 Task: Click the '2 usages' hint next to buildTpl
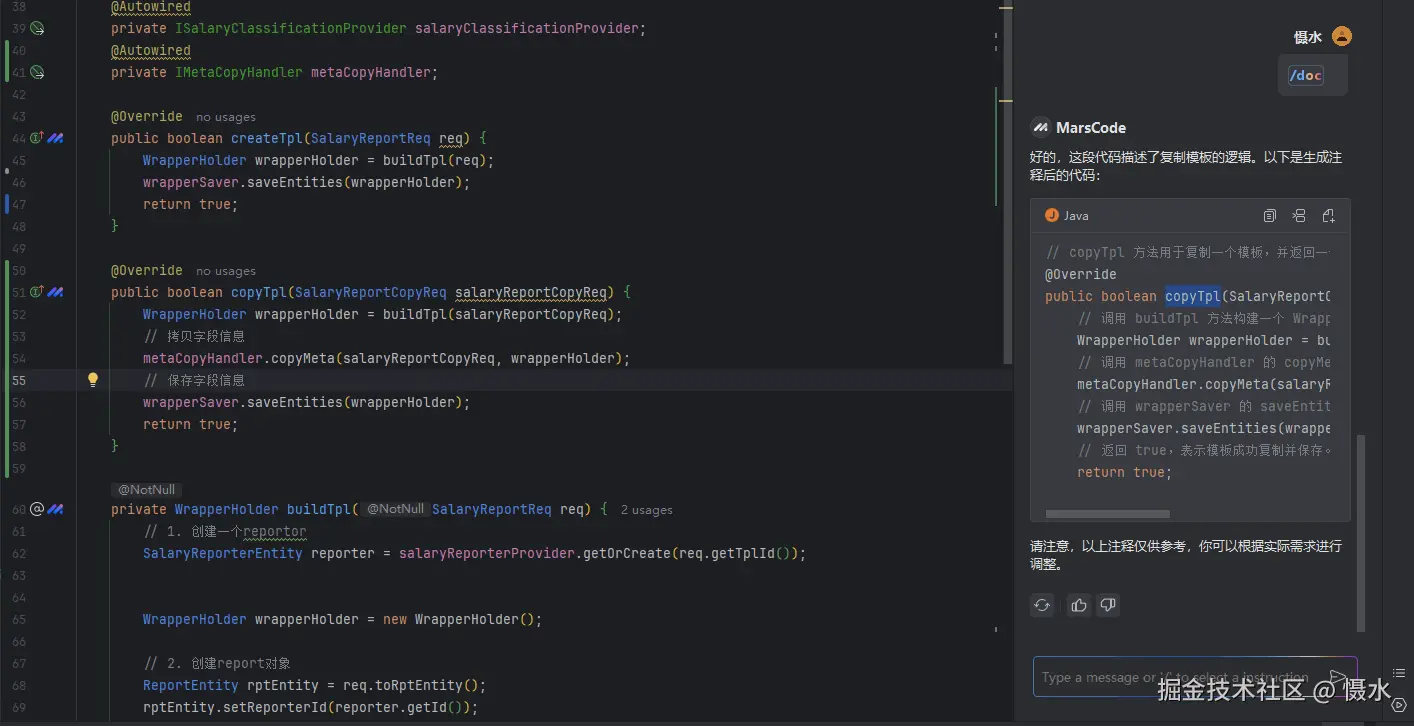tap(646, 510)
